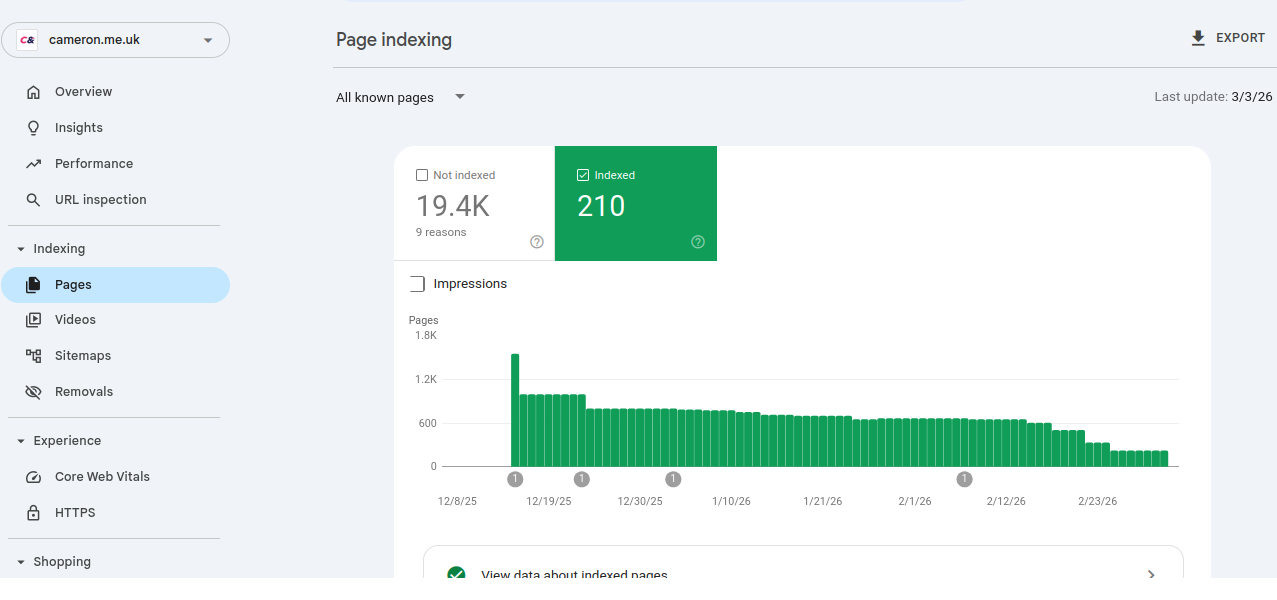Click the help icon beside the Indexed count
The width and height of the screenshot is (1277, 600).
pyautogui.click(x=697, y=241)
